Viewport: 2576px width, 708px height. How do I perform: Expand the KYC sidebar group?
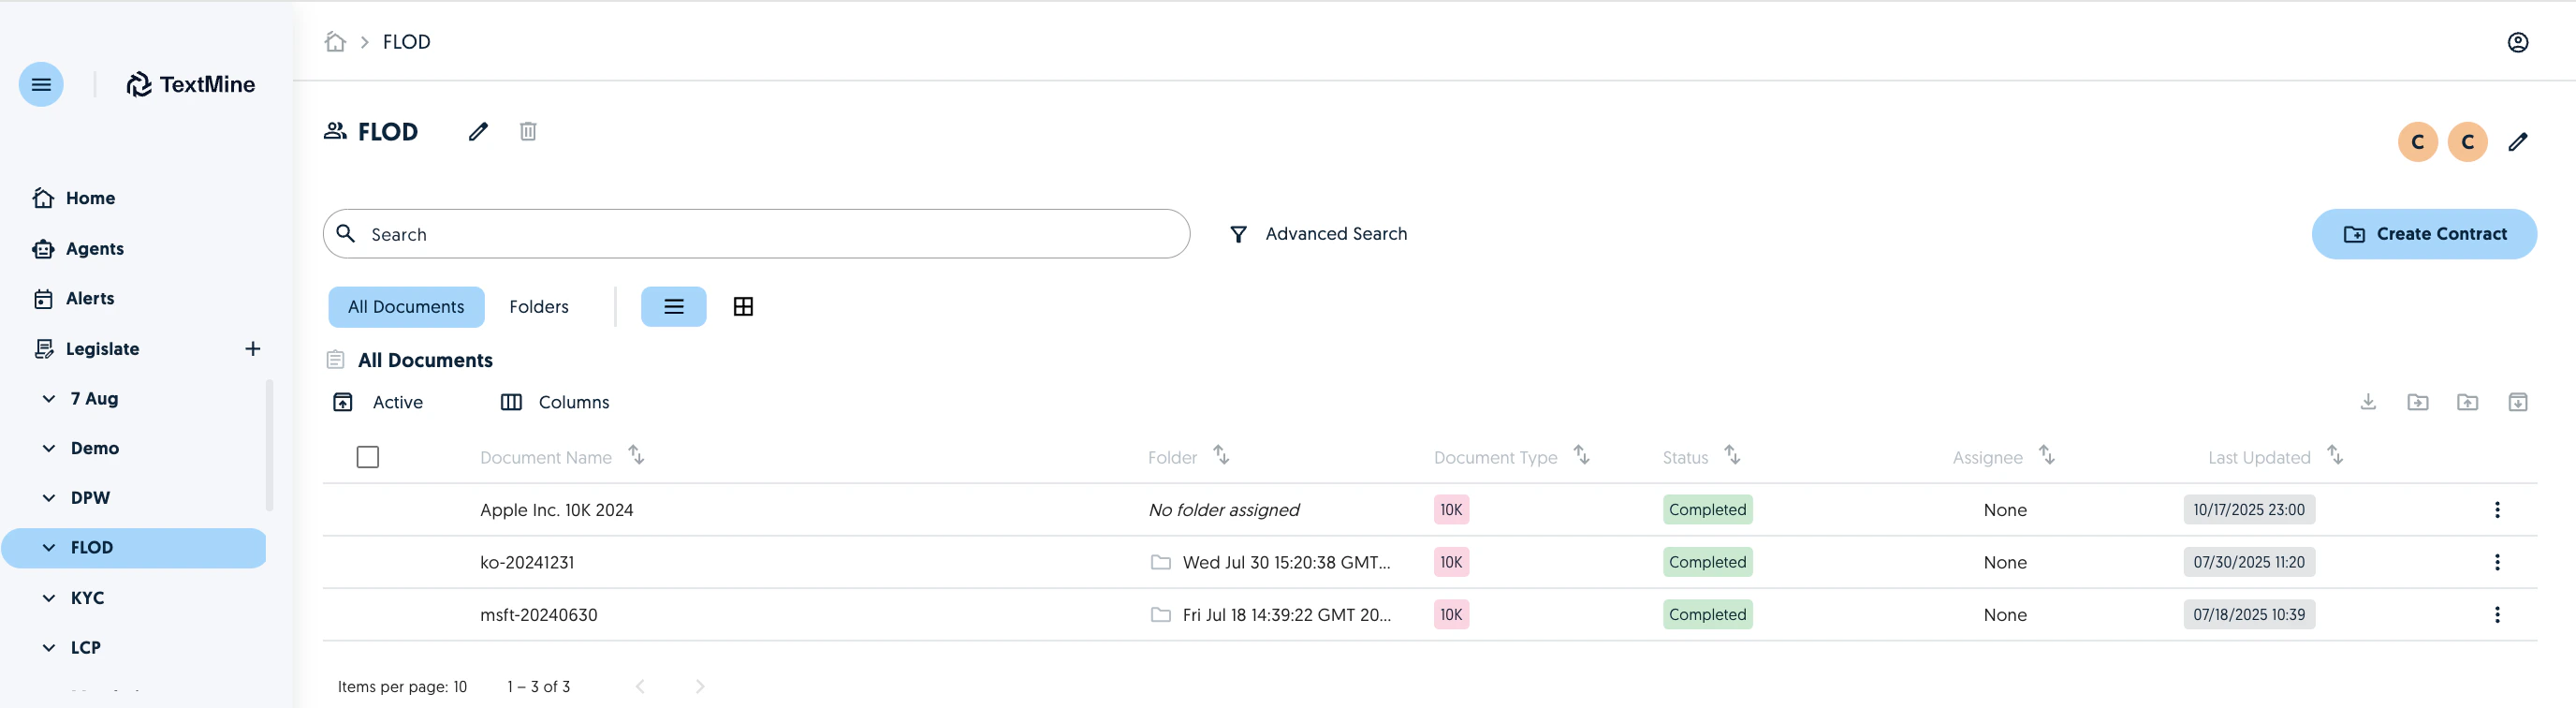[49, 598]
